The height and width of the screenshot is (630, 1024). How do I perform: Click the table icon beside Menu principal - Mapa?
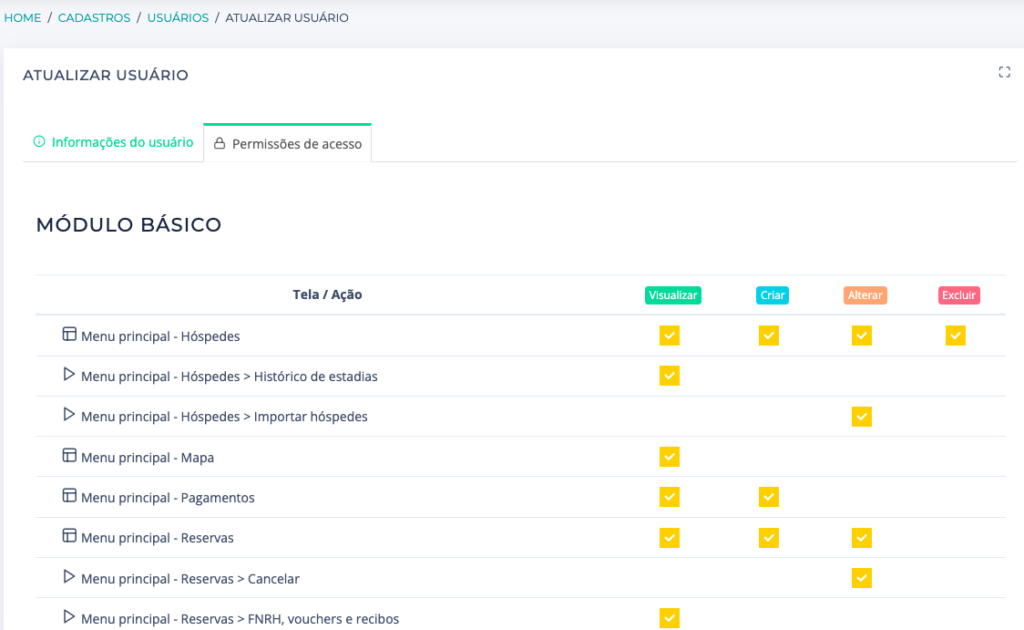click(69, 456)
